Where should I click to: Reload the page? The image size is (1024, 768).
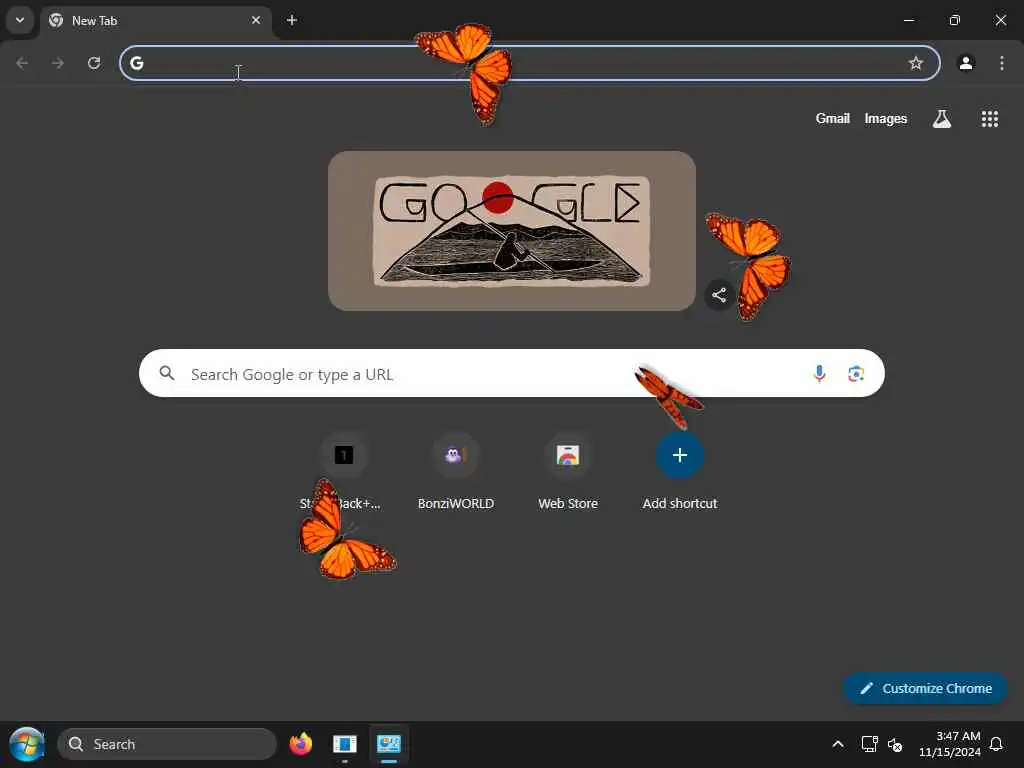[x=94, y=63]
